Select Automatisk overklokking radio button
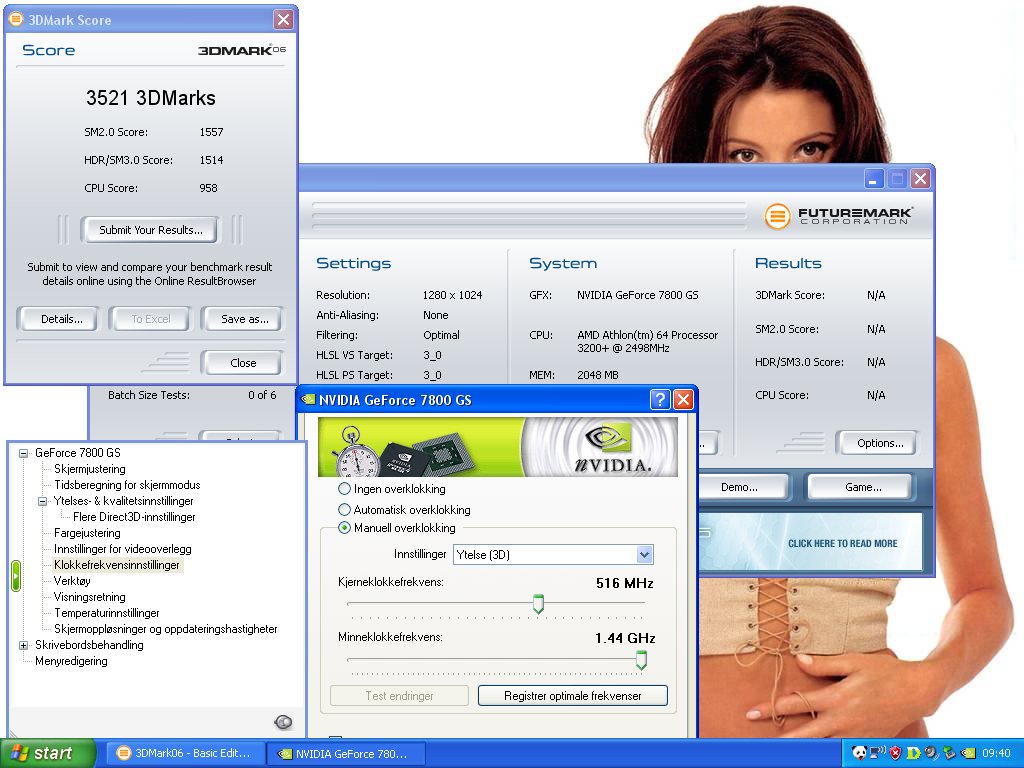Viewport: 1024px width, 768px height. coord(344,509)
